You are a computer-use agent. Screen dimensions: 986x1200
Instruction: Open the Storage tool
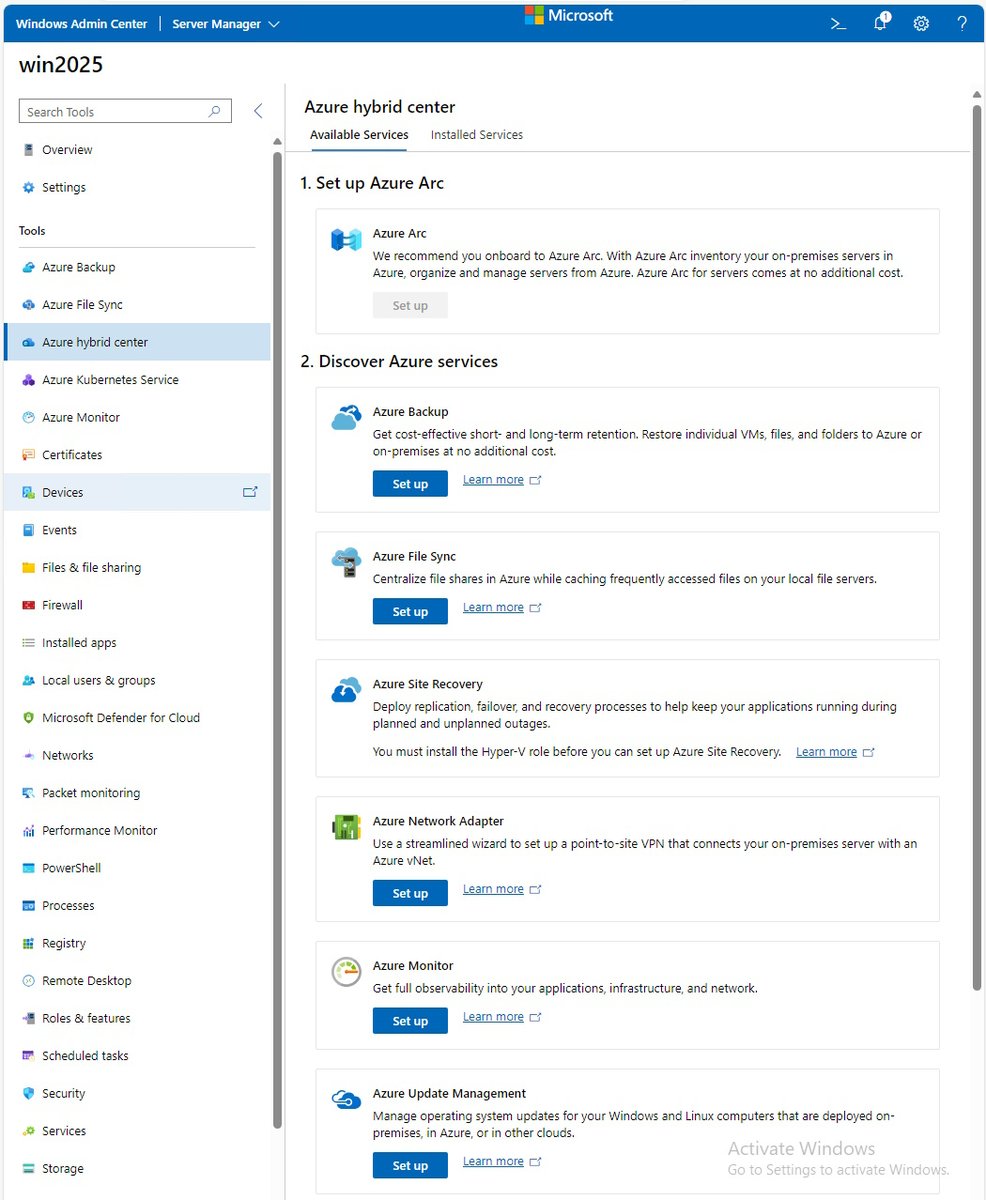click(137, 1169)
